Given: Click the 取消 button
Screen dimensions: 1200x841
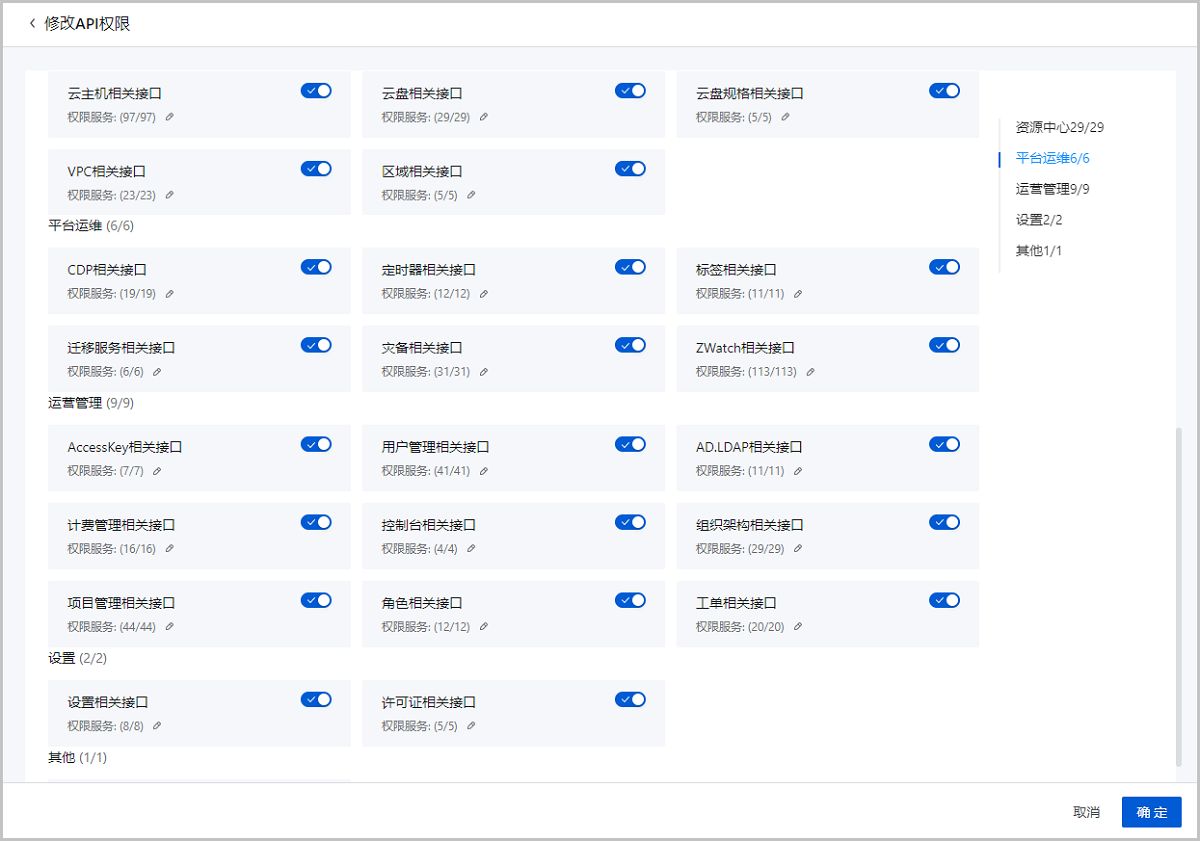Looking at the screenshot, I should pyautogui.click(x=1086, y=812).
